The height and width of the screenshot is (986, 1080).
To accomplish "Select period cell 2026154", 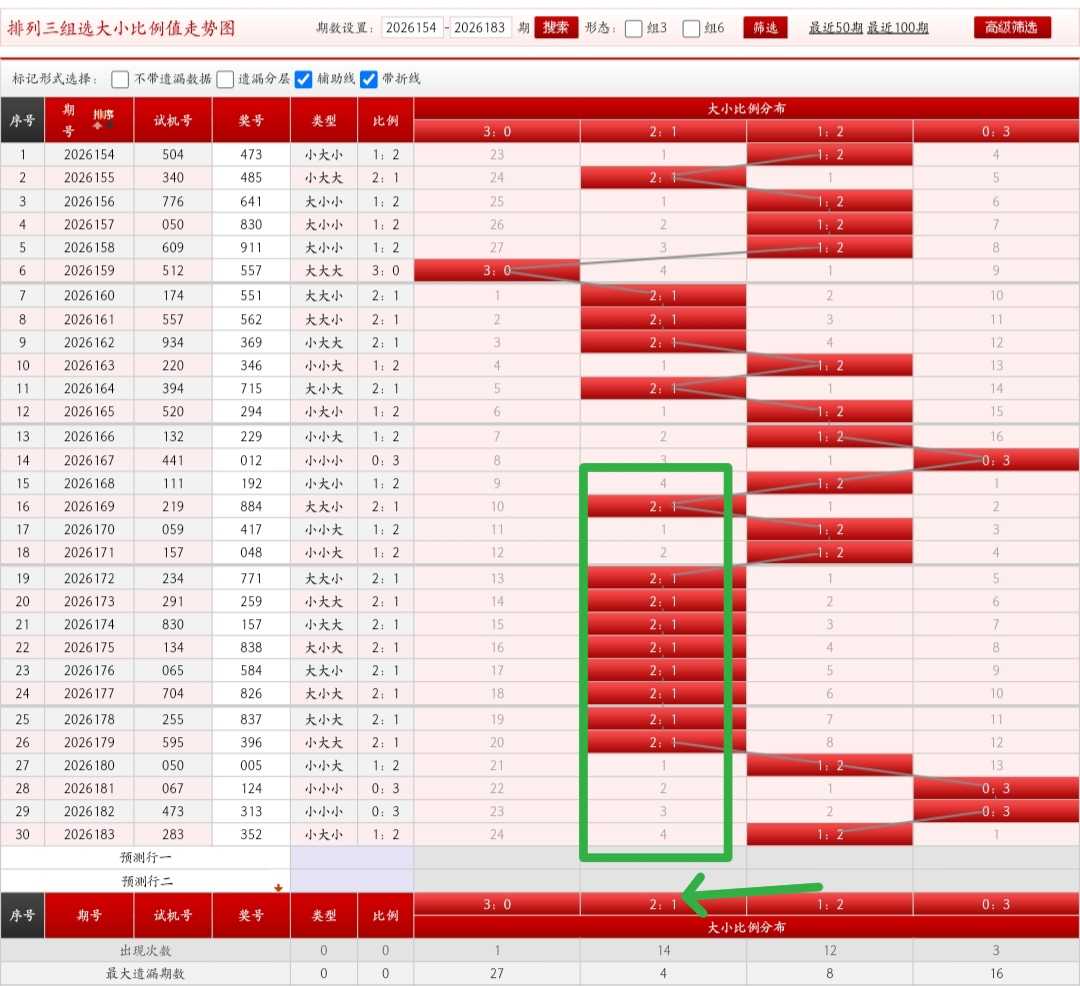I will [90, 155].
